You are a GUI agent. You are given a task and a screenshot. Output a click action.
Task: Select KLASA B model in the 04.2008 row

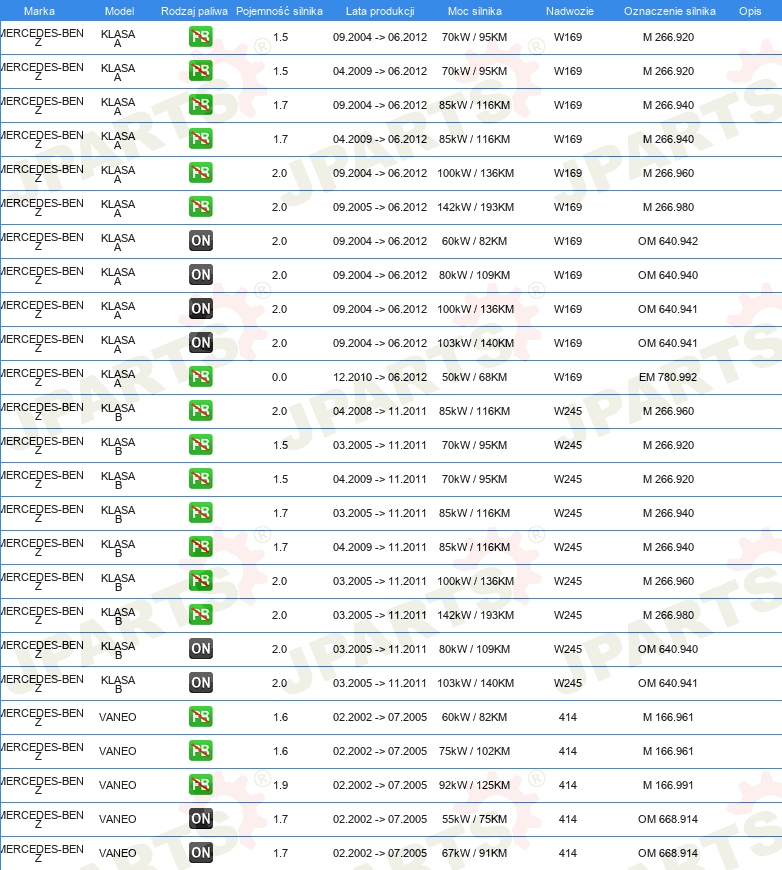(118, 412)
